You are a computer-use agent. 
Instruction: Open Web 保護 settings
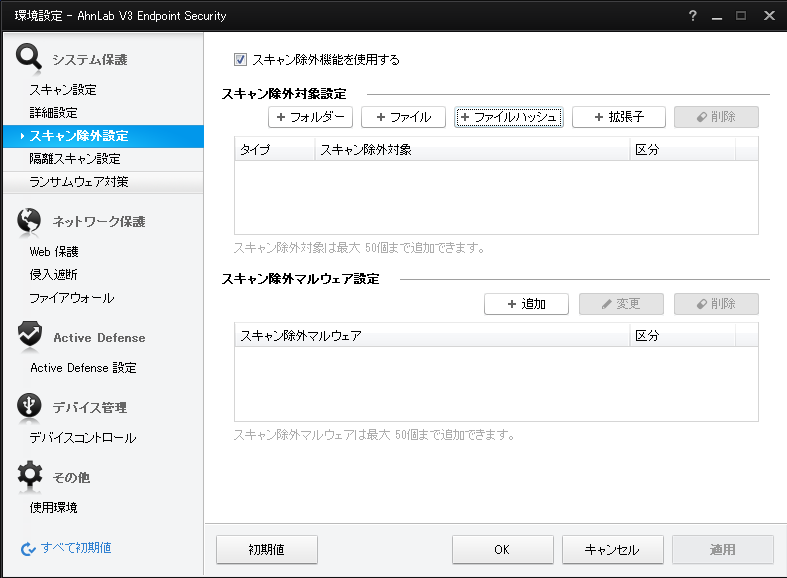click(x=54, y=251)
